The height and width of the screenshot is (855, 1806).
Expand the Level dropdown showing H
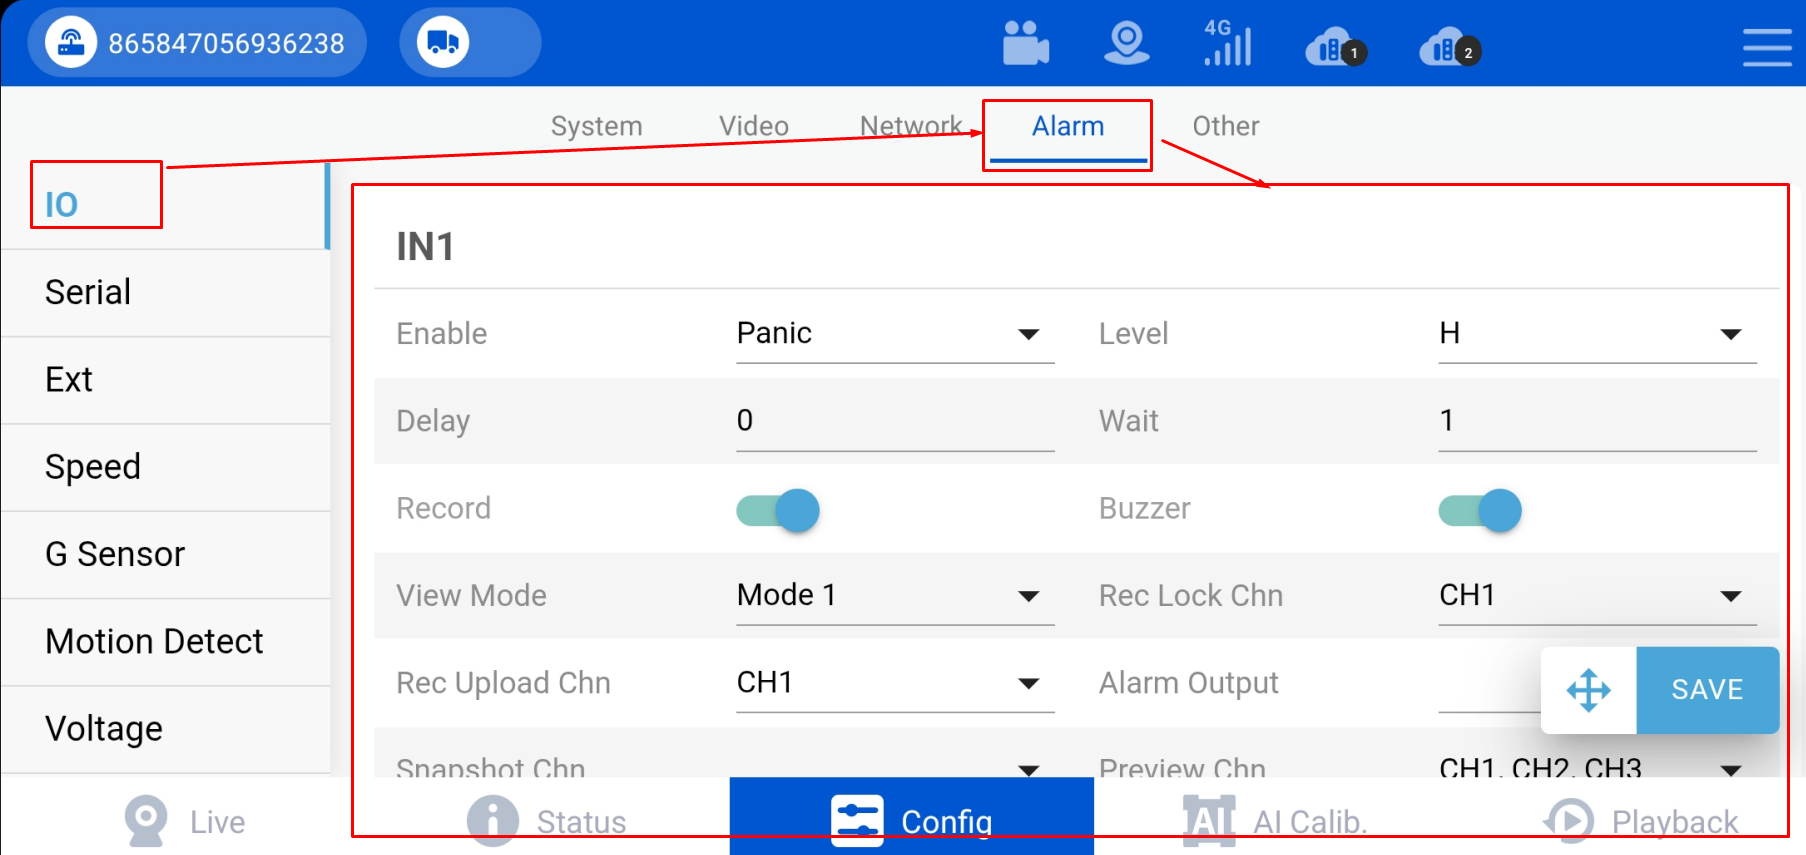[1597, 334]
